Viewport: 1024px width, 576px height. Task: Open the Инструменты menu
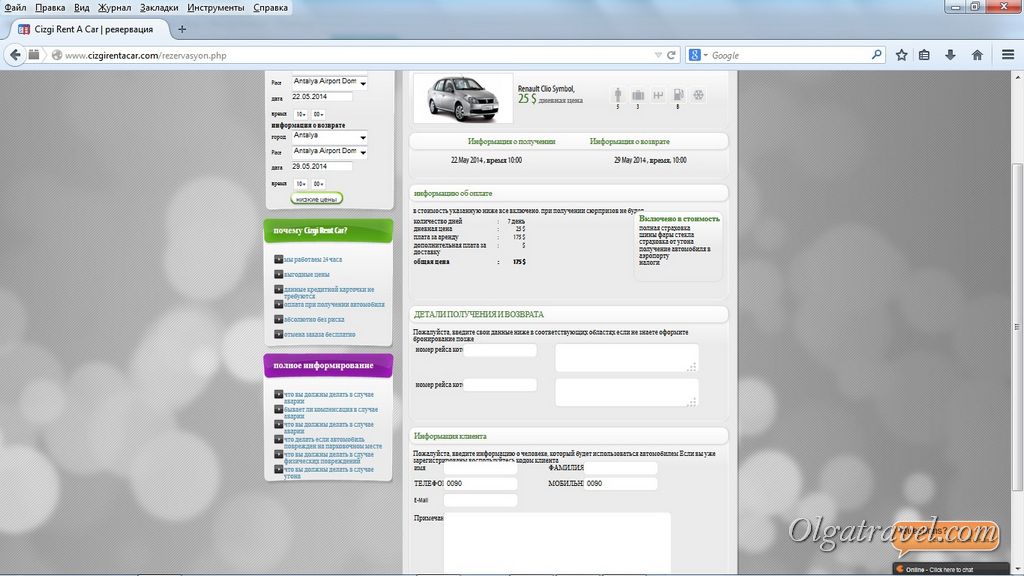click(215, 7)
